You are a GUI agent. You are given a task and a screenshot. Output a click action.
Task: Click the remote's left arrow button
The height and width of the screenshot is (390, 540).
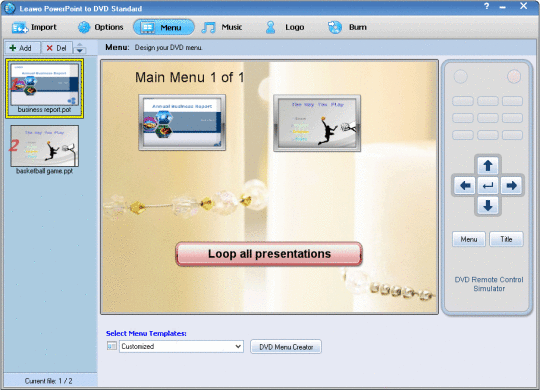(x=465, y=186)
